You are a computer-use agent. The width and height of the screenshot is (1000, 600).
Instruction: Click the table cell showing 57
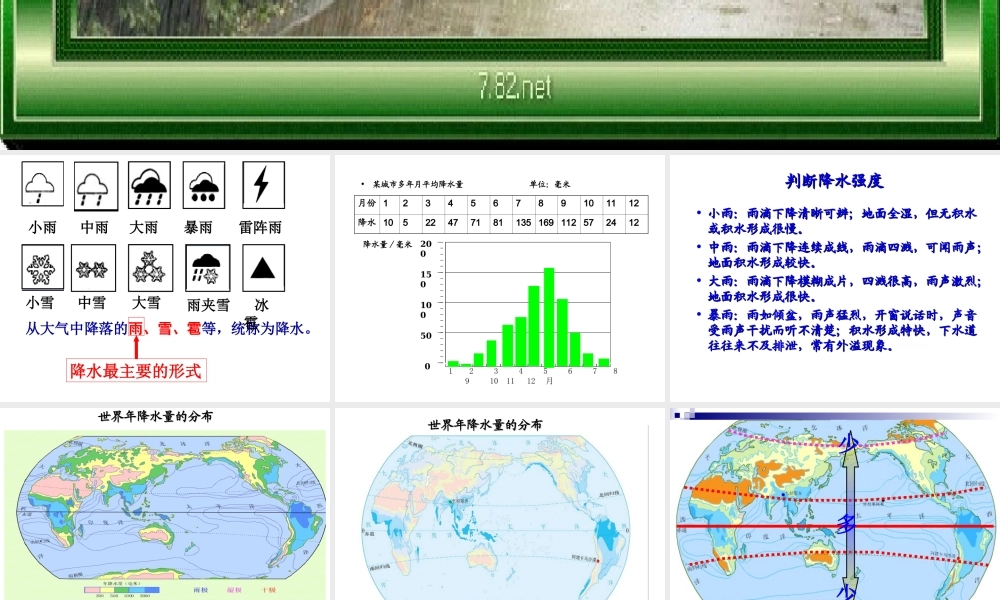click(x=591, y=223)
